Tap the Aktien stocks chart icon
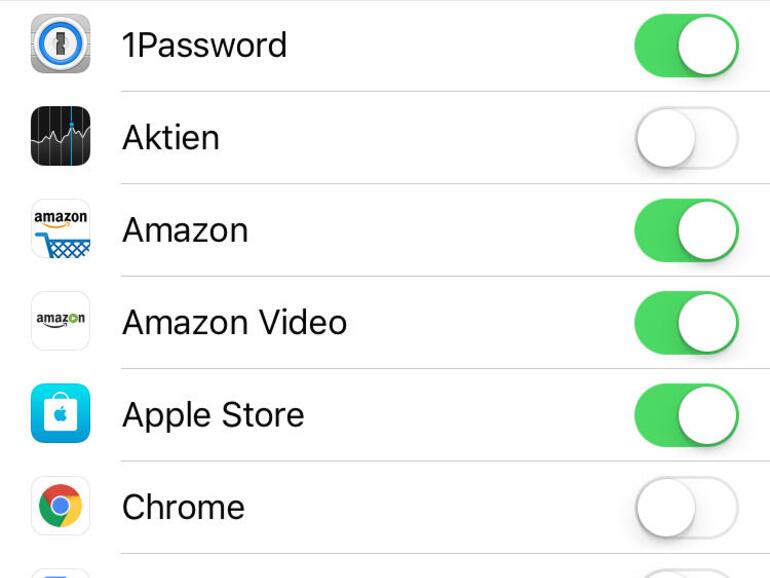Screen dimensions: 770x578 point(61,137)
